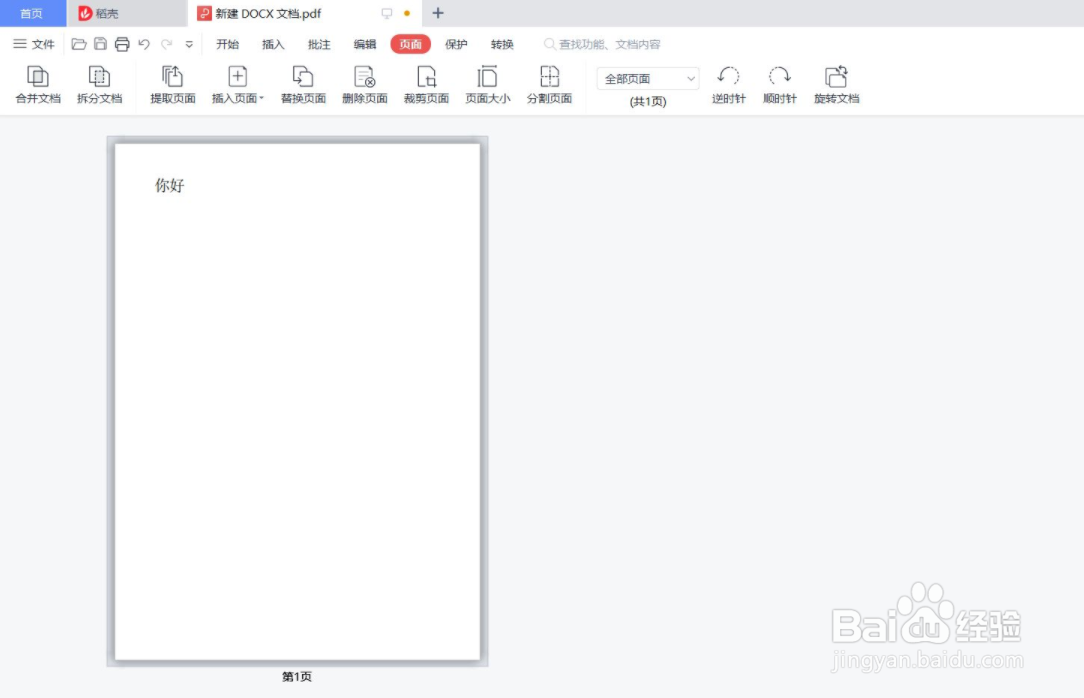Open the Page Size (页面大小) tool

[487, 84]
